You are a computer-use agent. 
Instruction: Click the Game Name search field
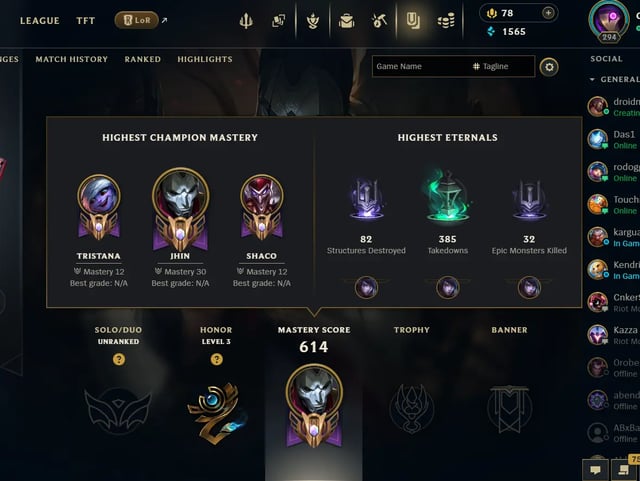(x=420, y=66)
